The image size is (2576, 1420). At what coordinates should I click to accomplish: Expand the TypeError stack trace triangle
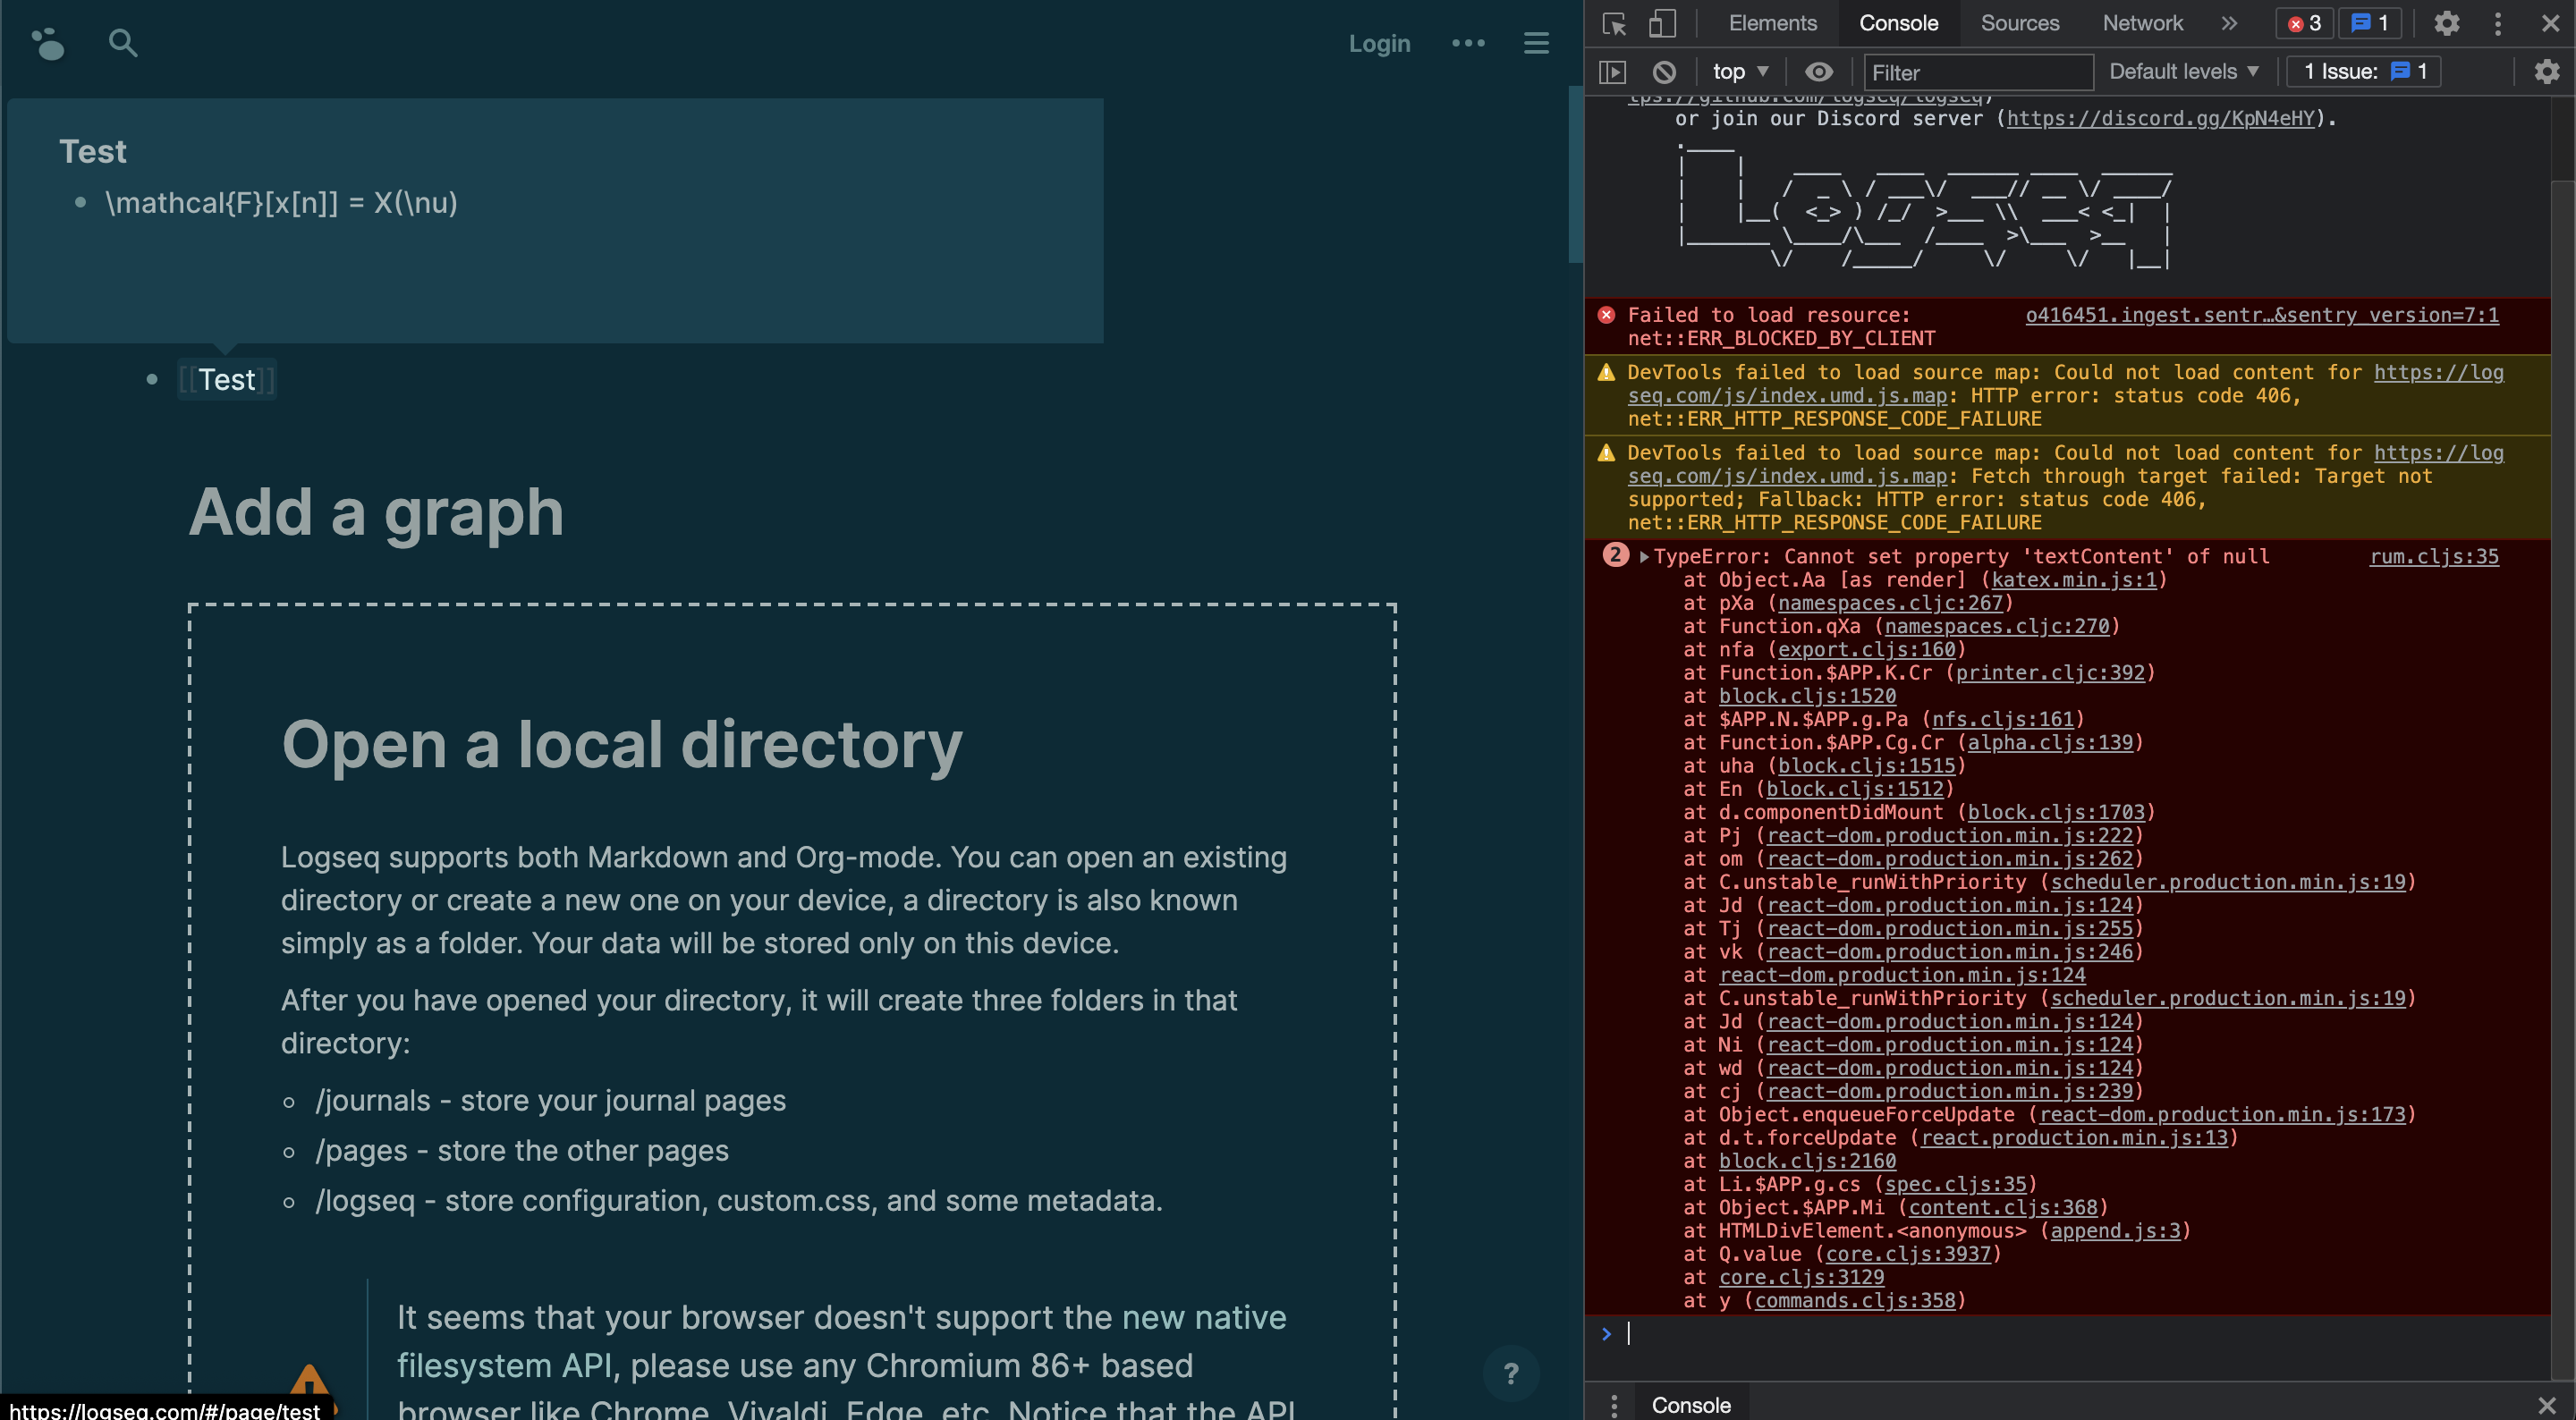coord(1643,557)
